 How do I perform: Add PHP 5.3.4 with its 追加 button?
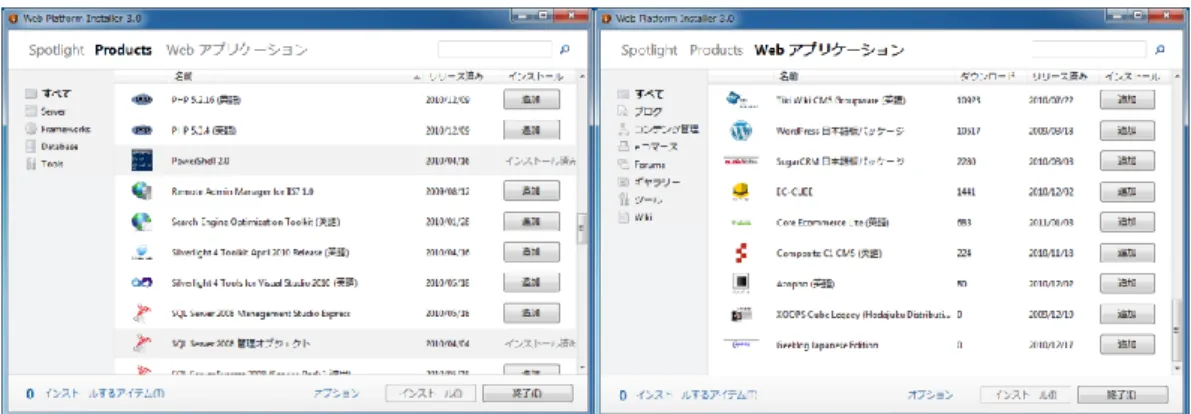click(x=532, y=131)
